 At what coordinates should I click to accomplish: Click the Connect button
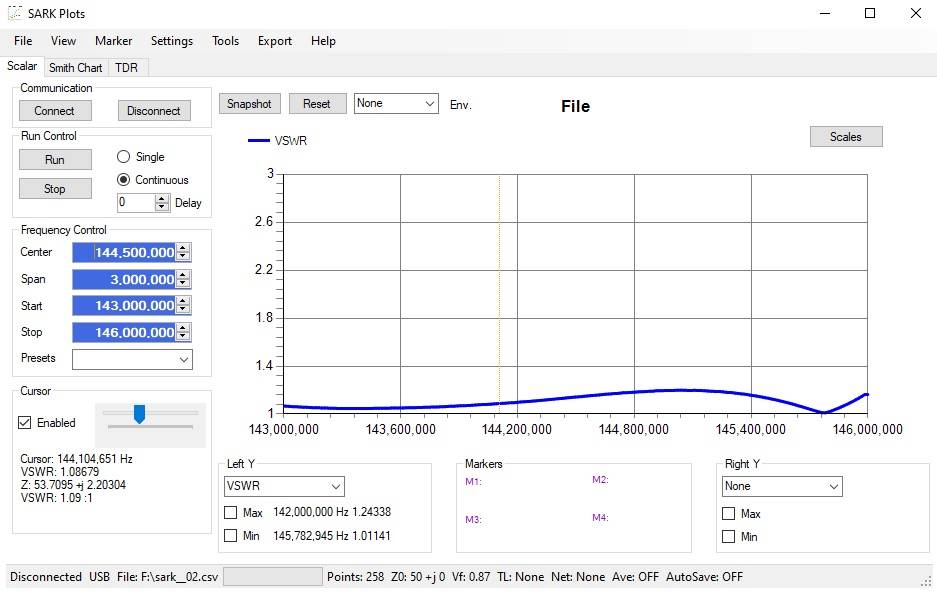click(55, 111)
